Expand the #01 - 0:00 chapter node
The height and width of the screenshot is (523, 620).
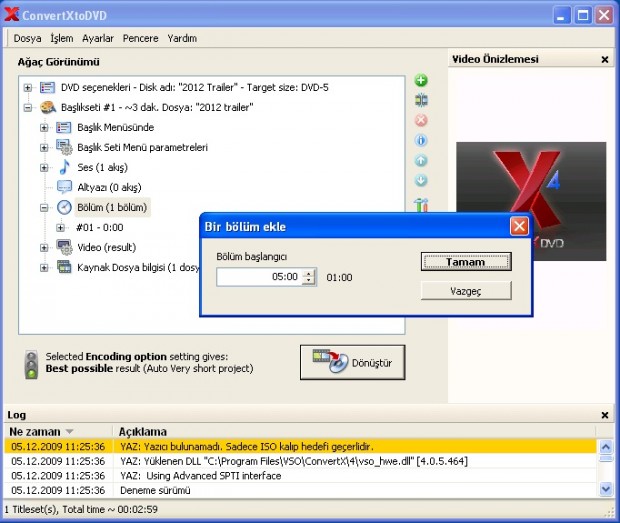click(x=60, y=228)
